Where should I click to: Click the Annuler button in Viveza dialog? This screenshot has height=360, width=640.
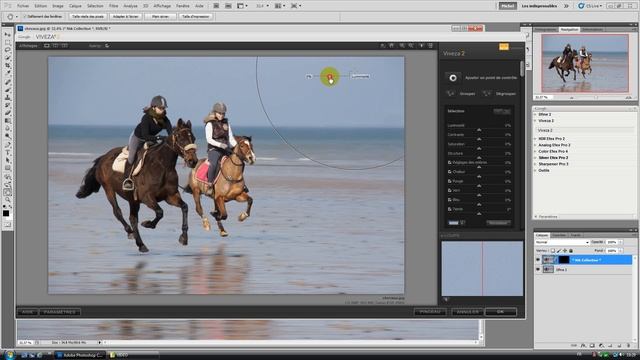467,312
